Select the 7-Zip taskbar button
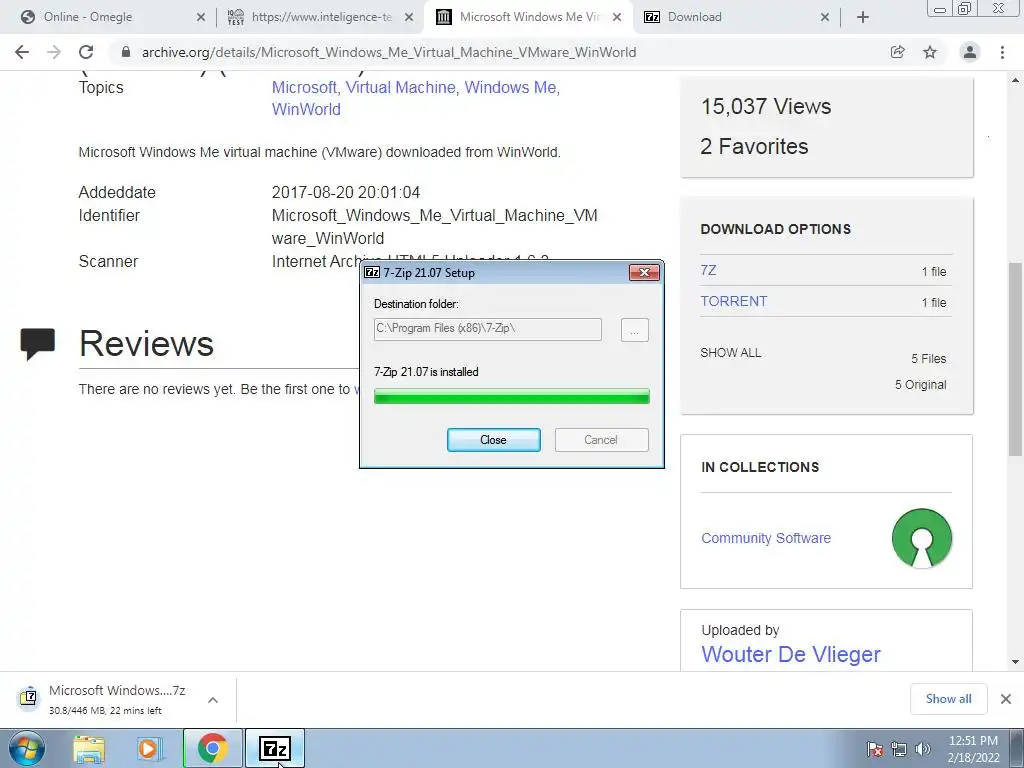Screen dimensions: 1024x768 pos(275,748)
